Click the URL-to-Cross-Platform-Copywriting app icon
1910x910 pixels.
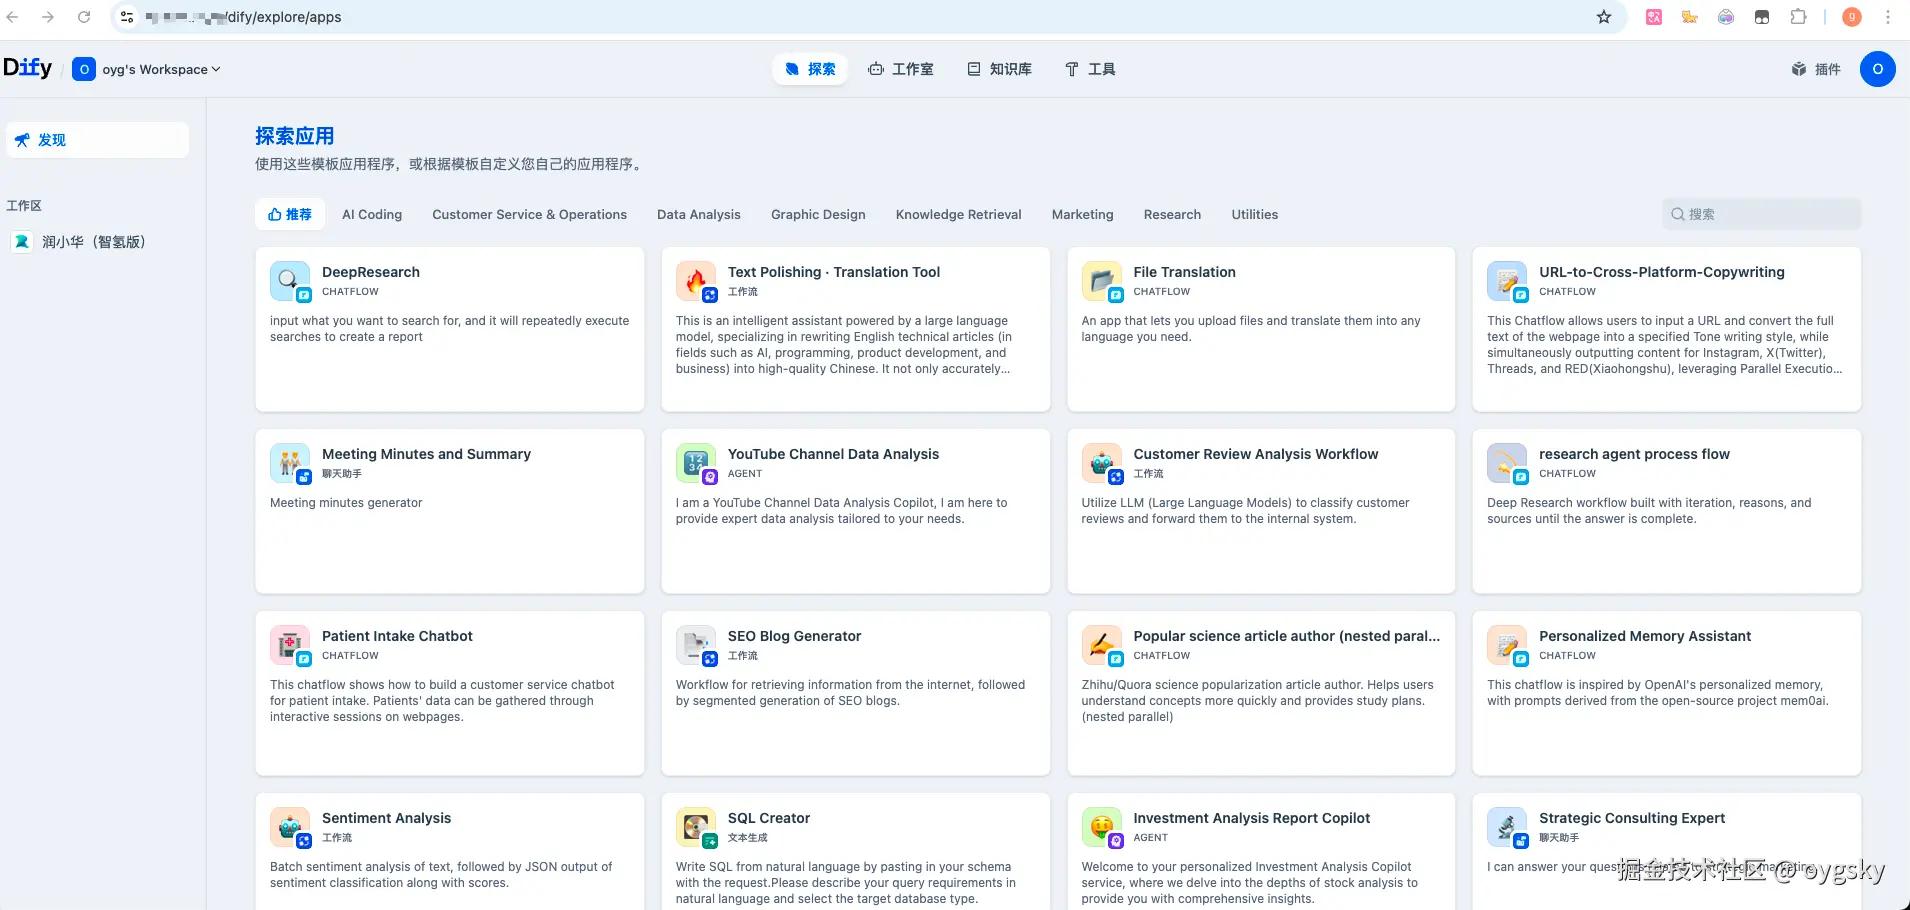[x=1507, y=282]
